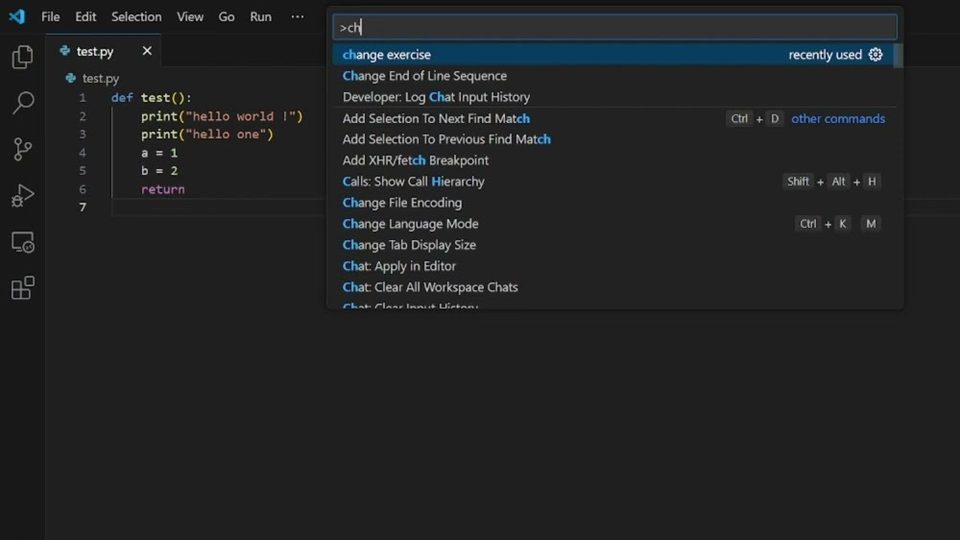960x540 pixels.
Task: Click test.py in the breadcrumb
Action: coord(100,78)
